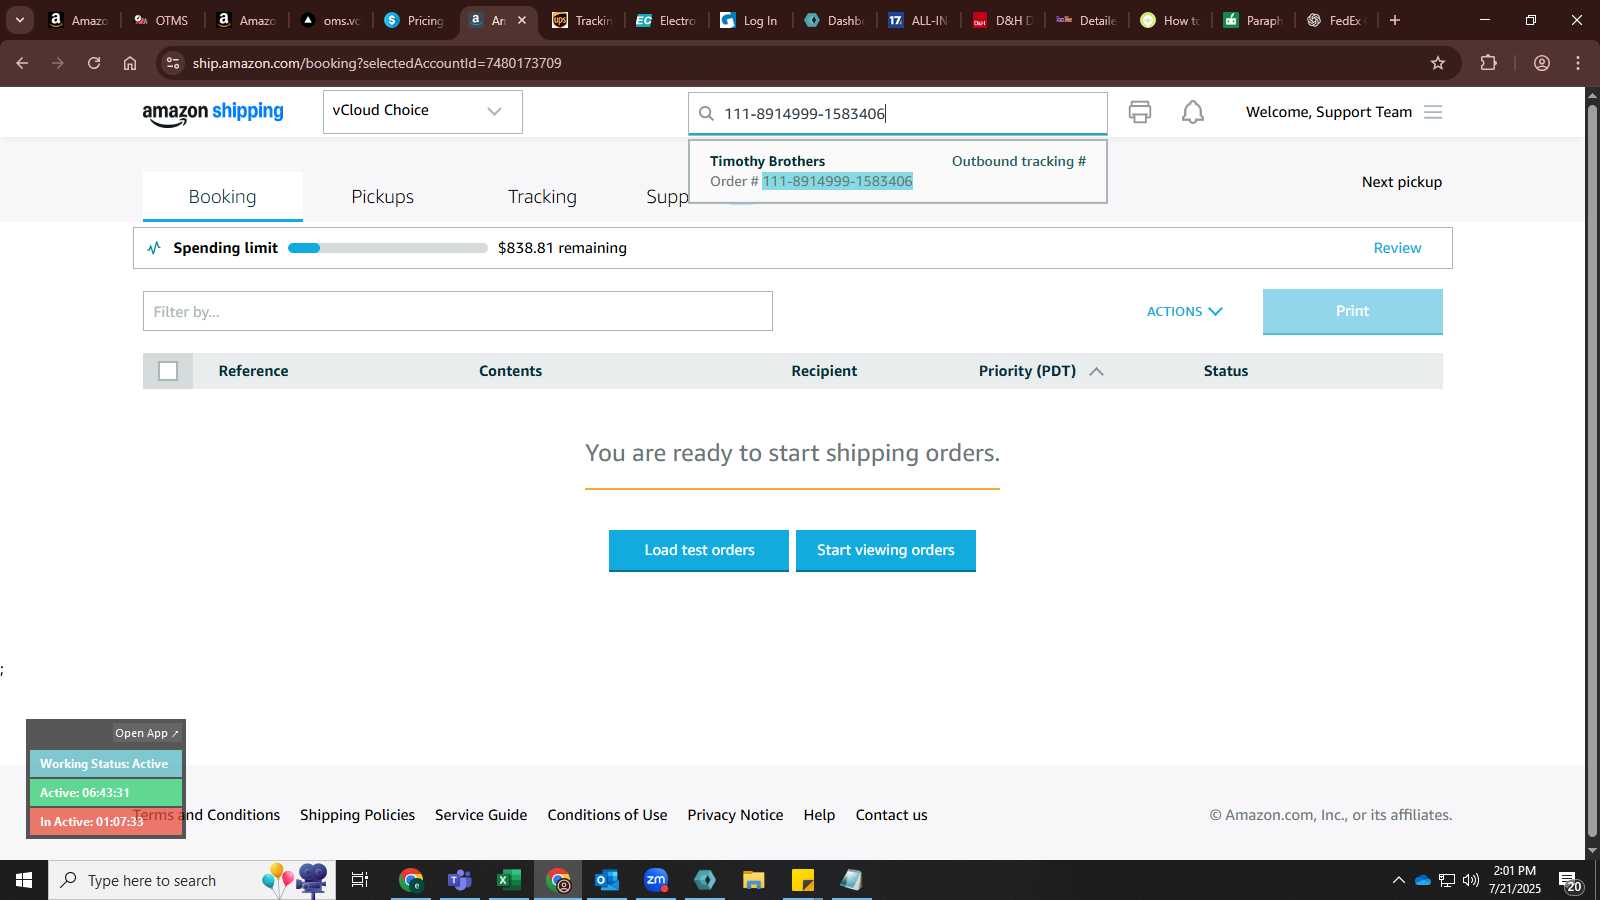Viewport: 1600px width, 900px height.
Task: Open Chrome's three-dot menu
Action: click(x=1578, y=63)
